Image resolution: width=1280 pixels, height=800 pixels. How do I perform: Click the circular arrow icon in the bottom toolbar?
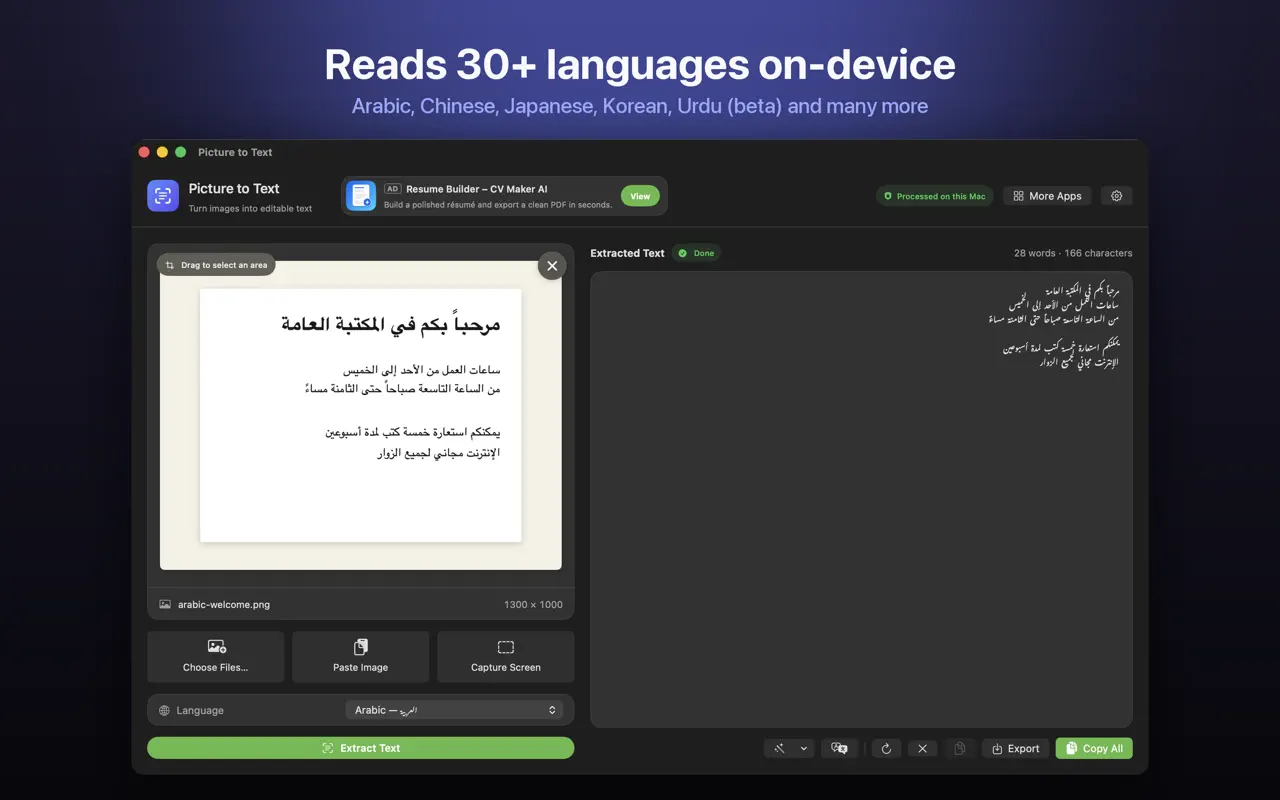point(886,748)
